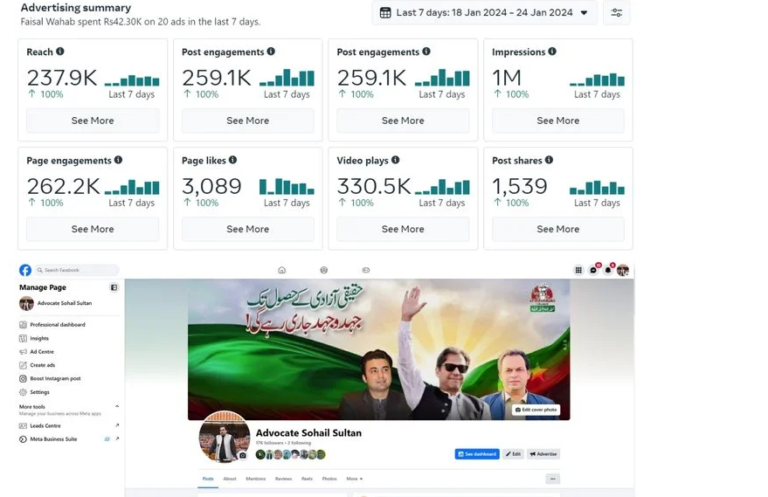Screen dimensions: 768x497
Task: Click the Facebook logo icon
Action: tap(25, 270)
